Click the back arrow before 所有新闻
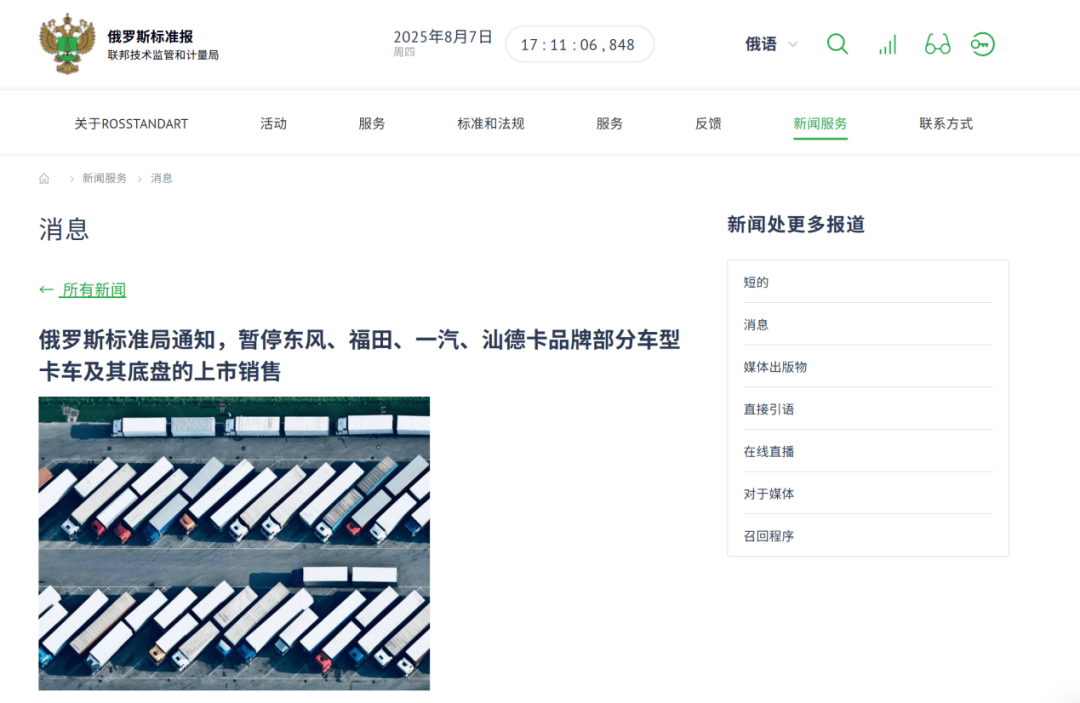1080x703 pixels. [x=46, y=290]
